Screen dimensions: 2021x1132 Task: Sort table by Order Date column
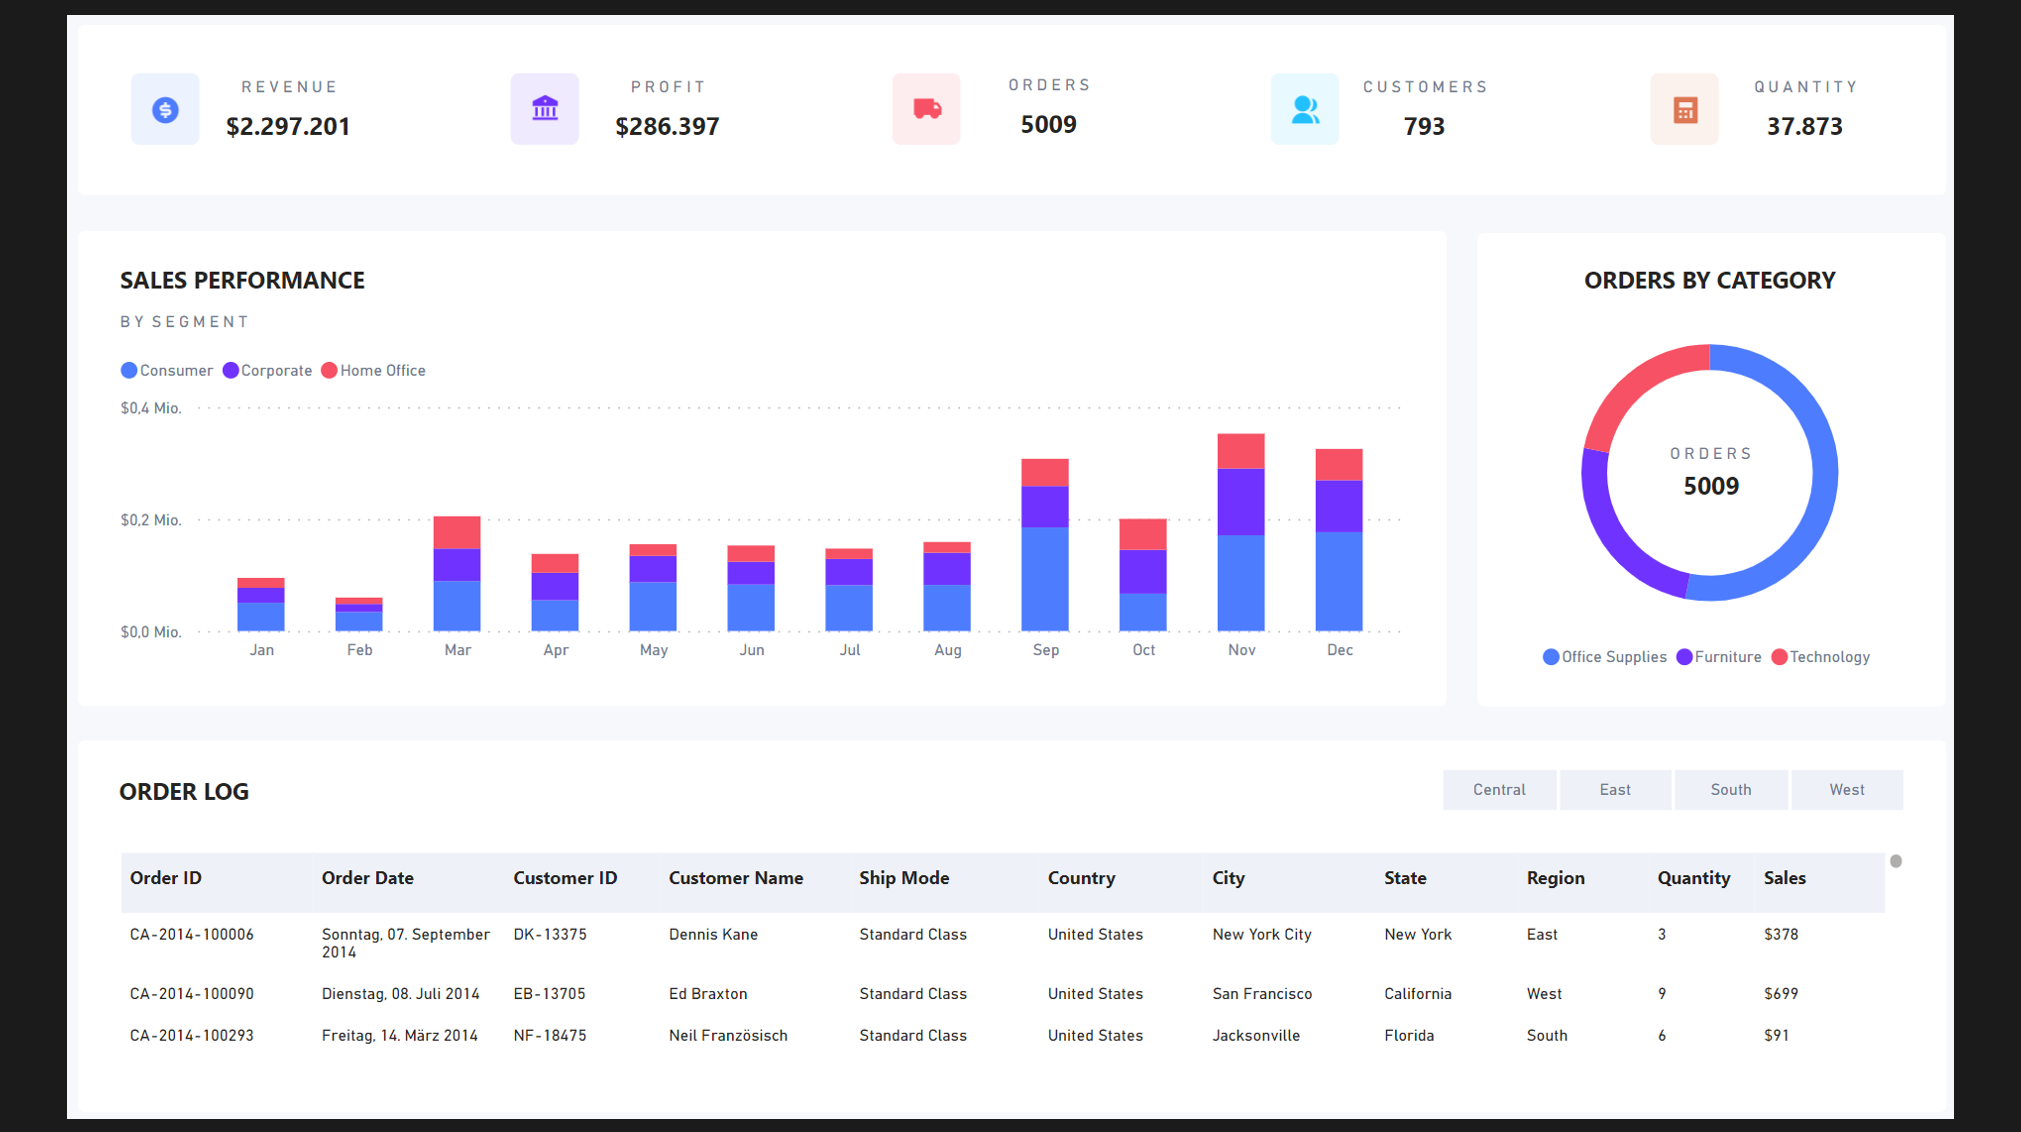click(x=367, y=878)
